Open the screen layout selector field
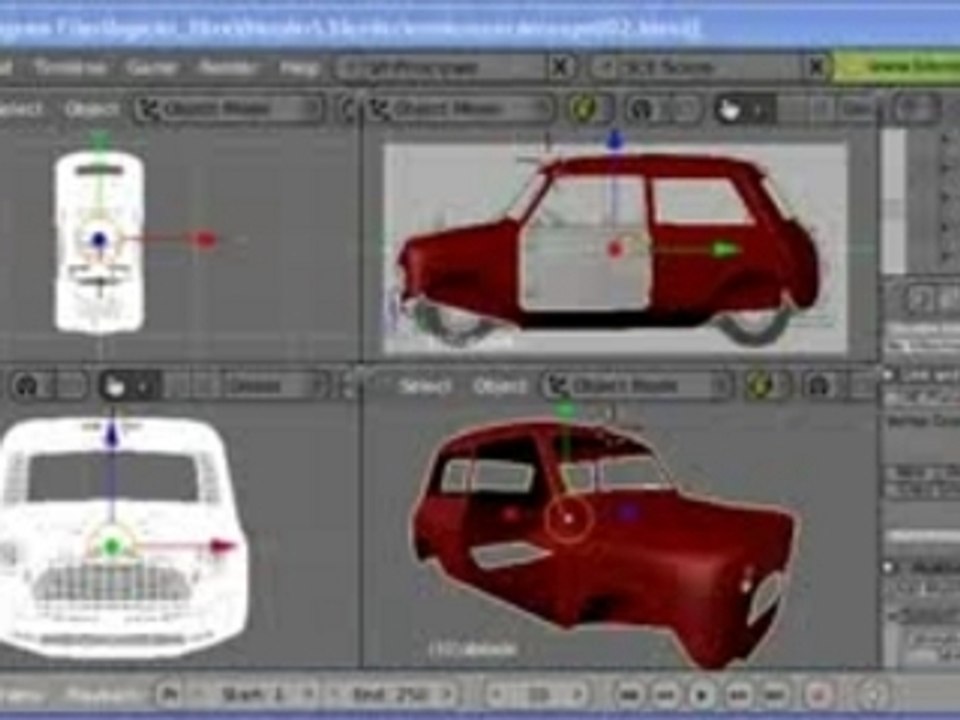 click(x=442, y=67)
